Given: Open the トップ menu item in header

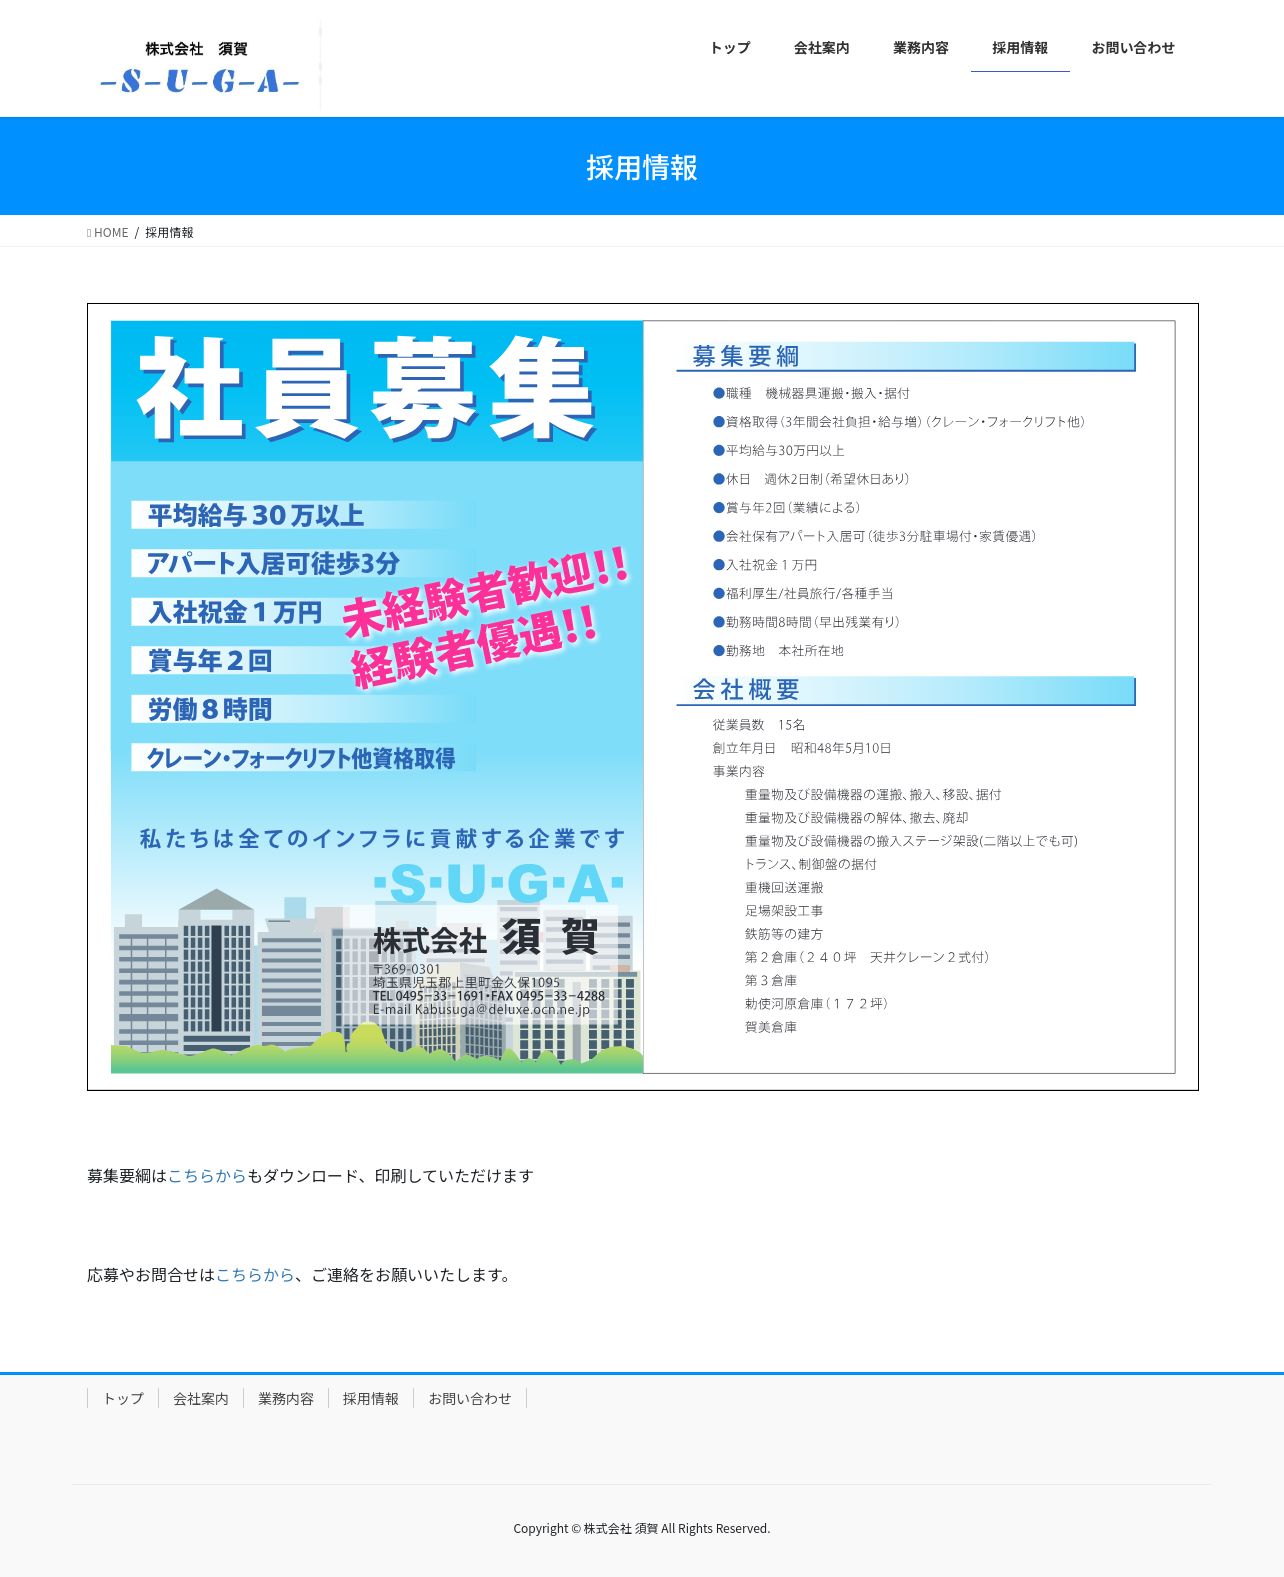Looking at the screenshot, I should coord(730,48).
